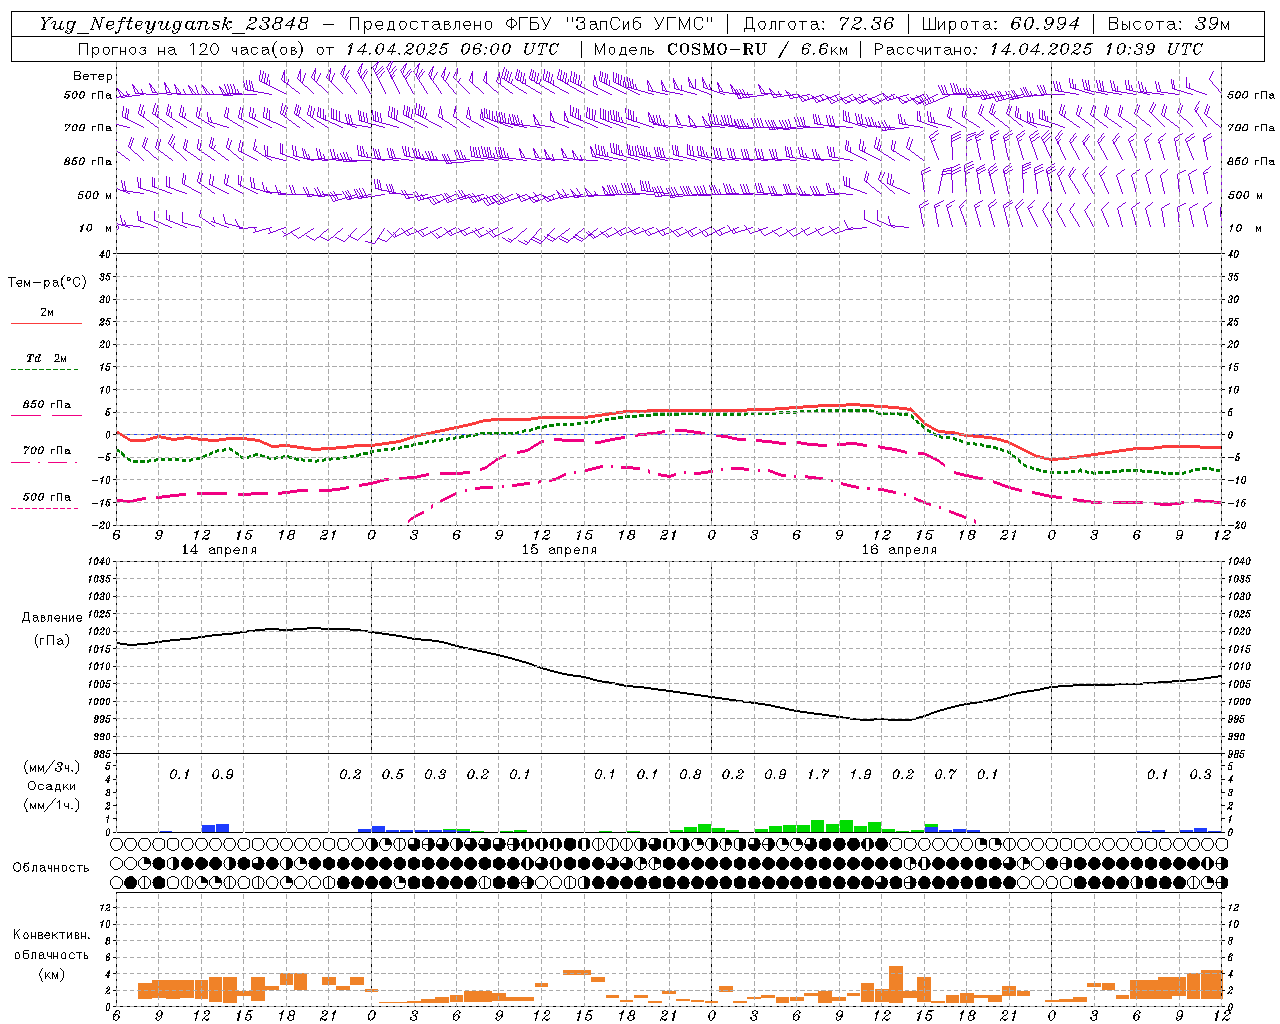This screenshot has height=1024, width=1280.
Task: Click the 0.7 precipitation amount
Action: pyautogui.click(x=945, y=775)
